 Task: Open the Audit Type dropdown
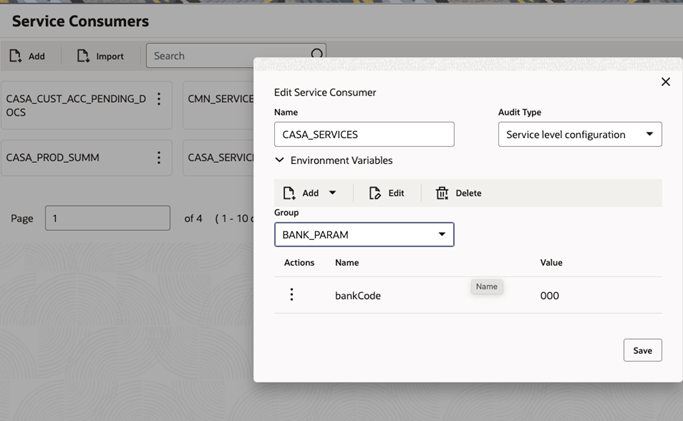[580, 134]
